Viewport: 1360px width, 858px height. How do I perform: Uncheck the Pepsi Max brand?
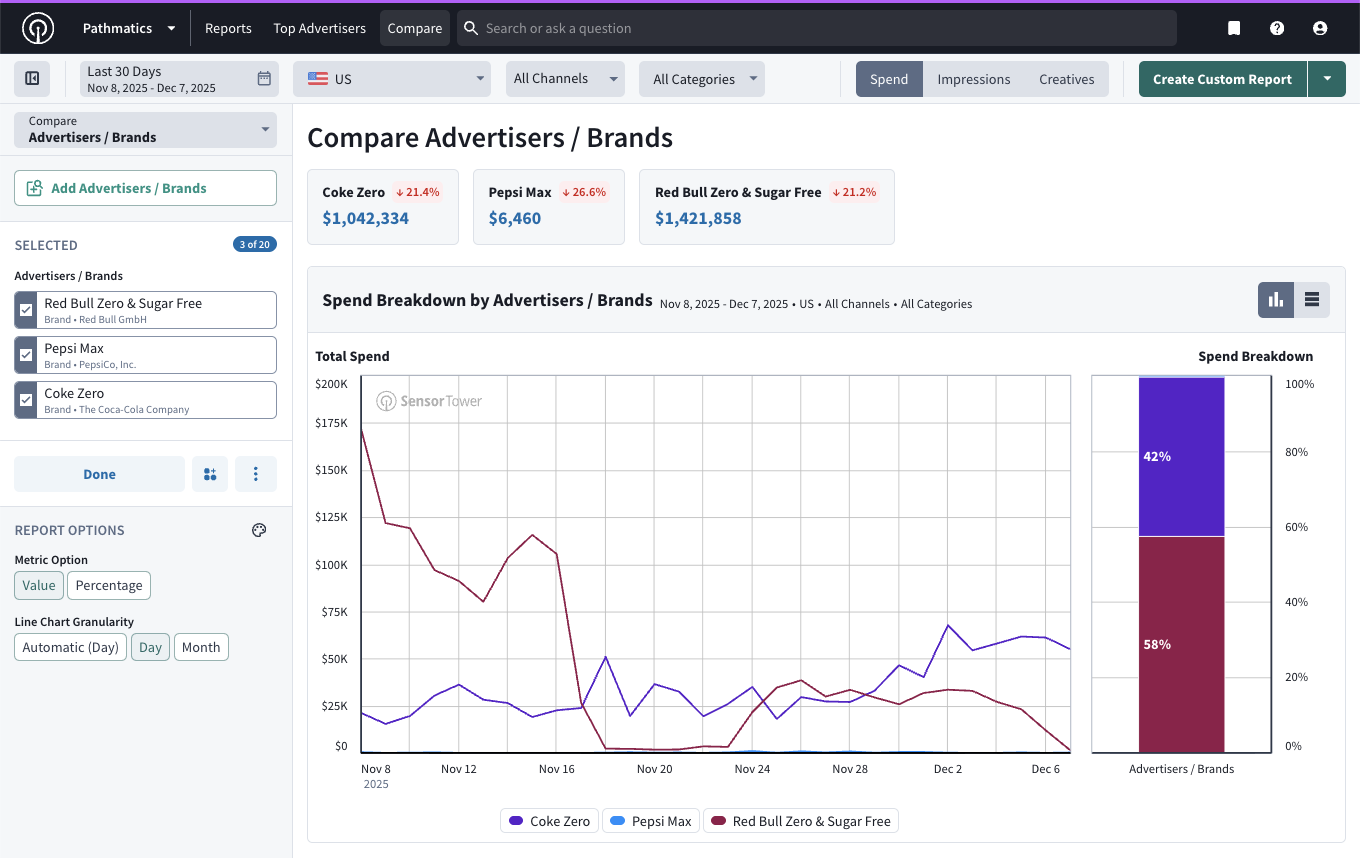26,355
